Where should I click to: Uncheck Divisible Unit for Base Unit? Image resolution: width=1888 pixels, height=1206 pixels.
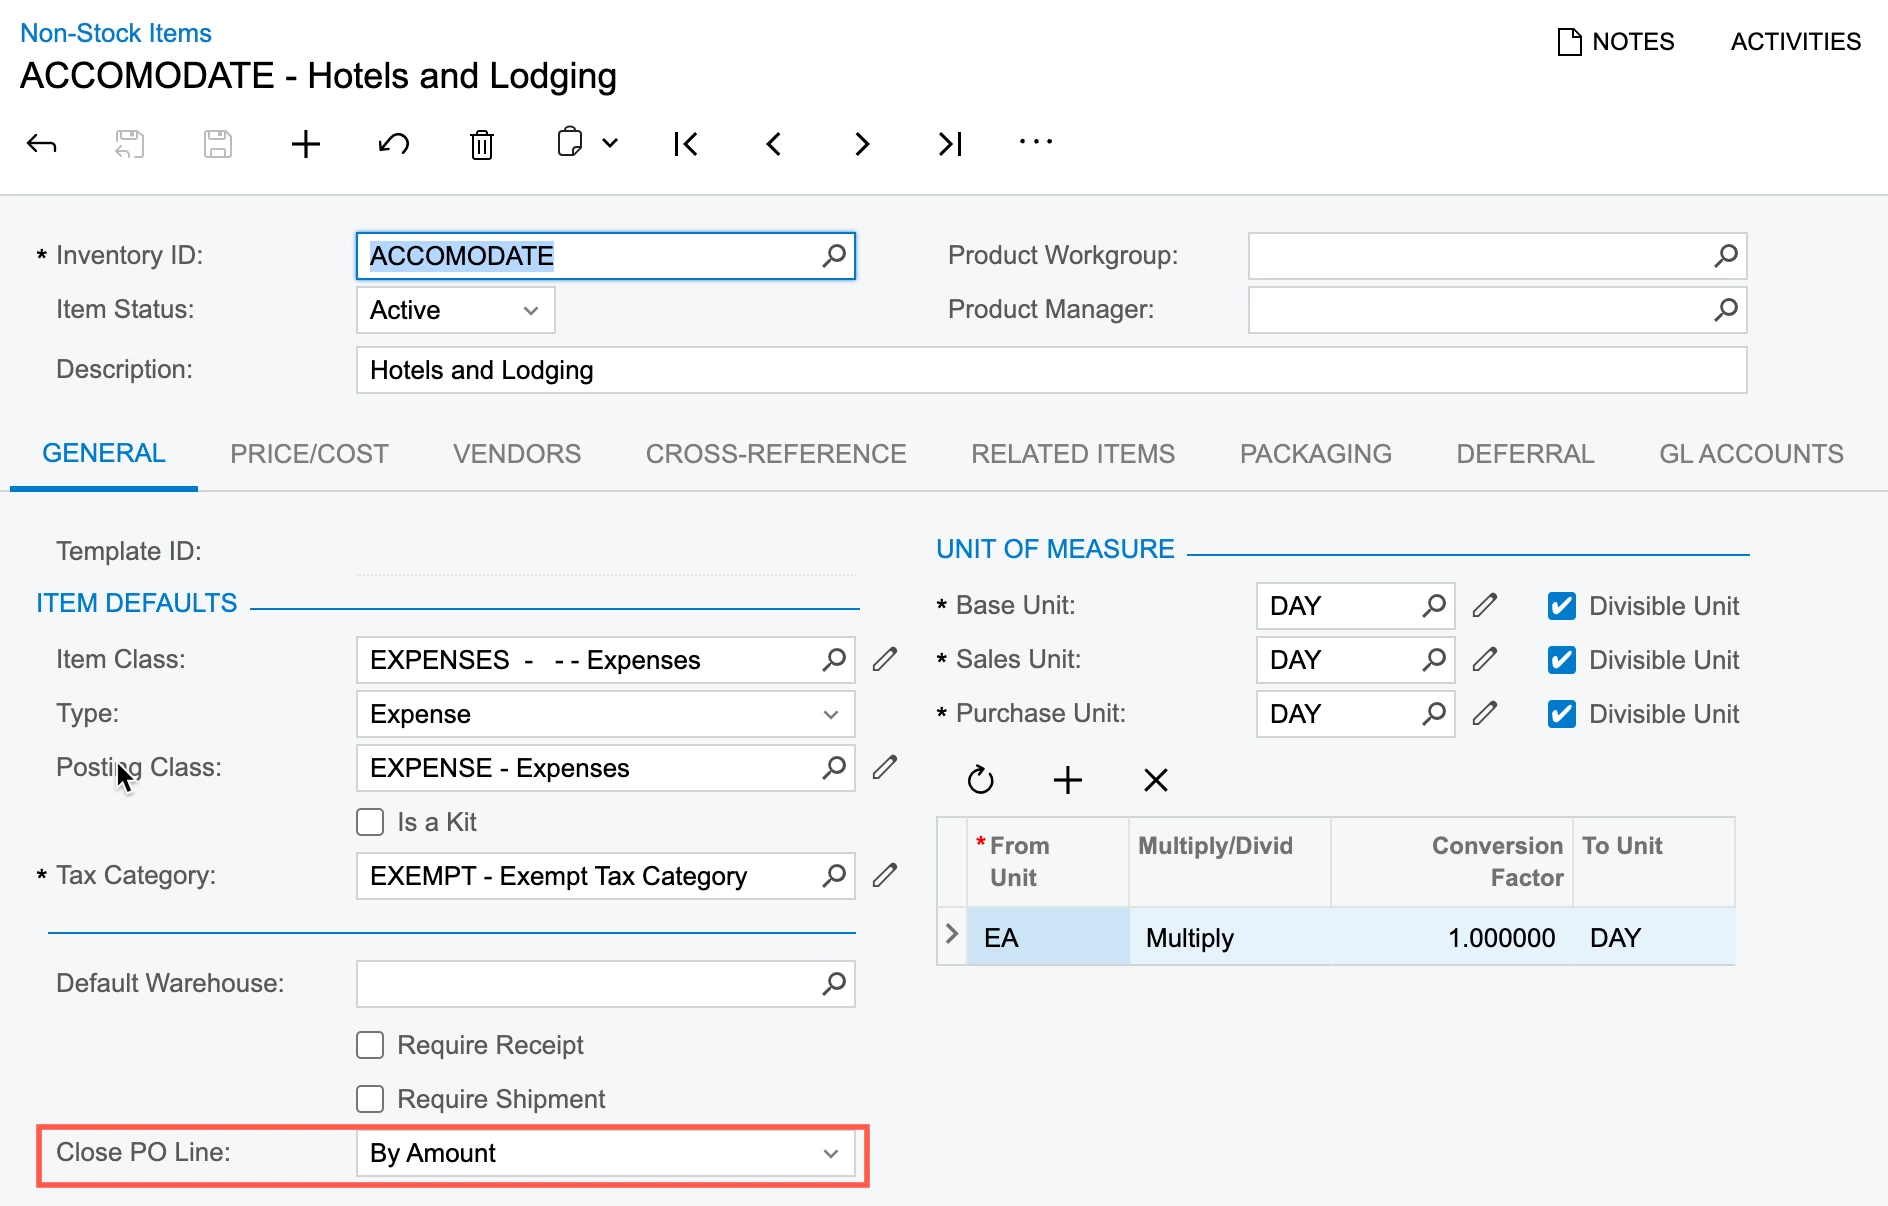1562,606
